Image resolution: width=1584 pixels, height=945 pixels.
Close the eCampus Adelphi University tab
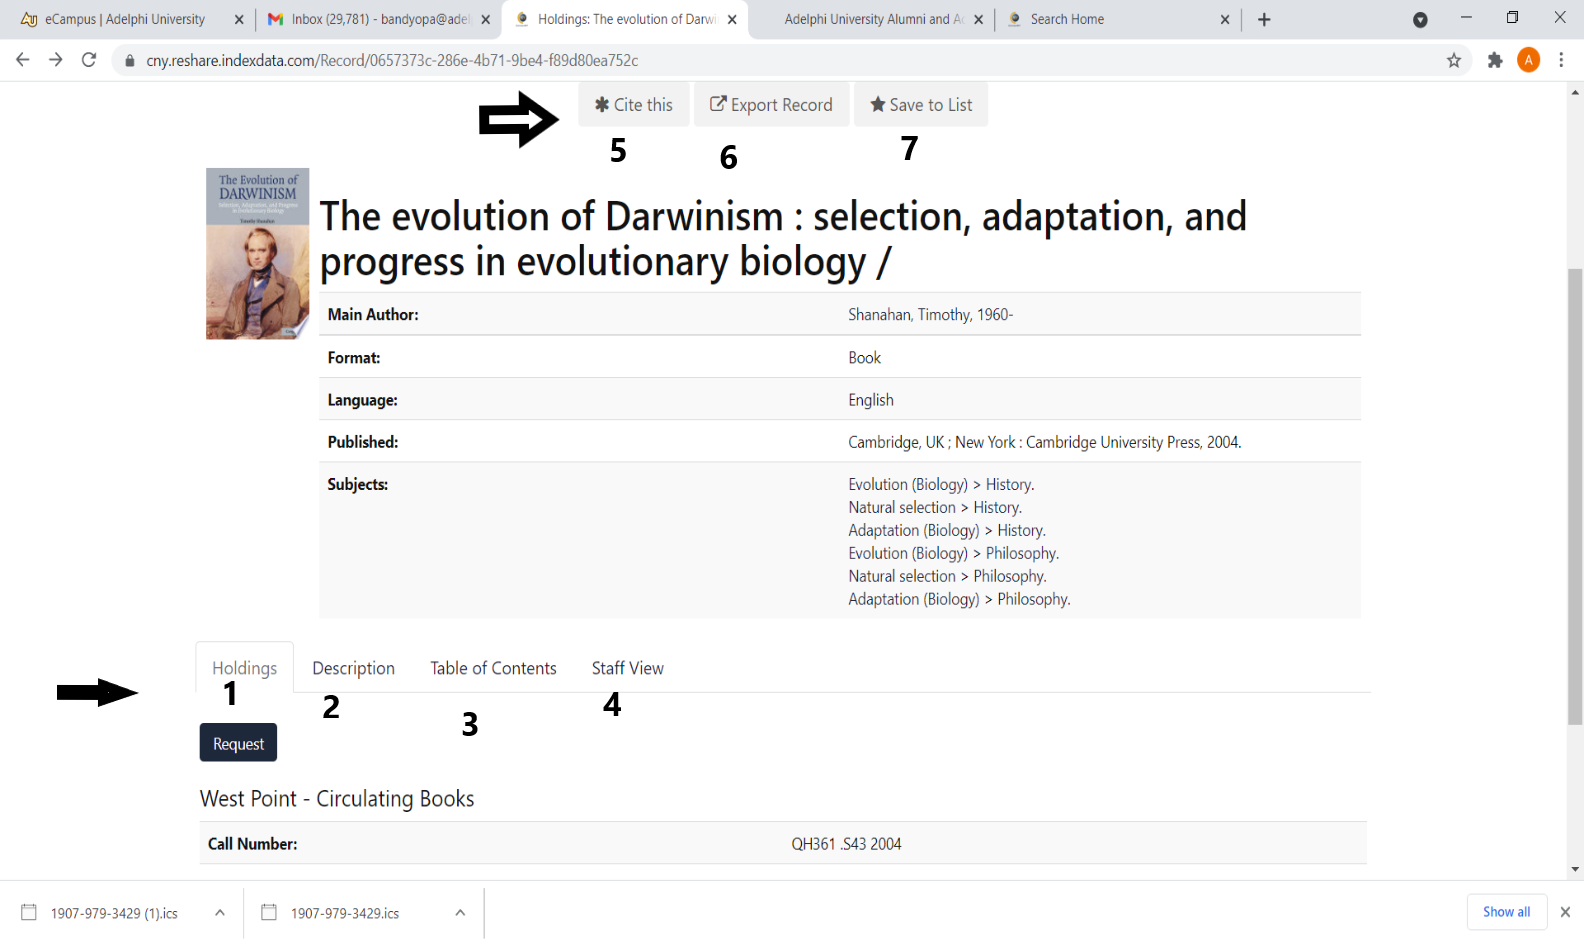[239, 19]
